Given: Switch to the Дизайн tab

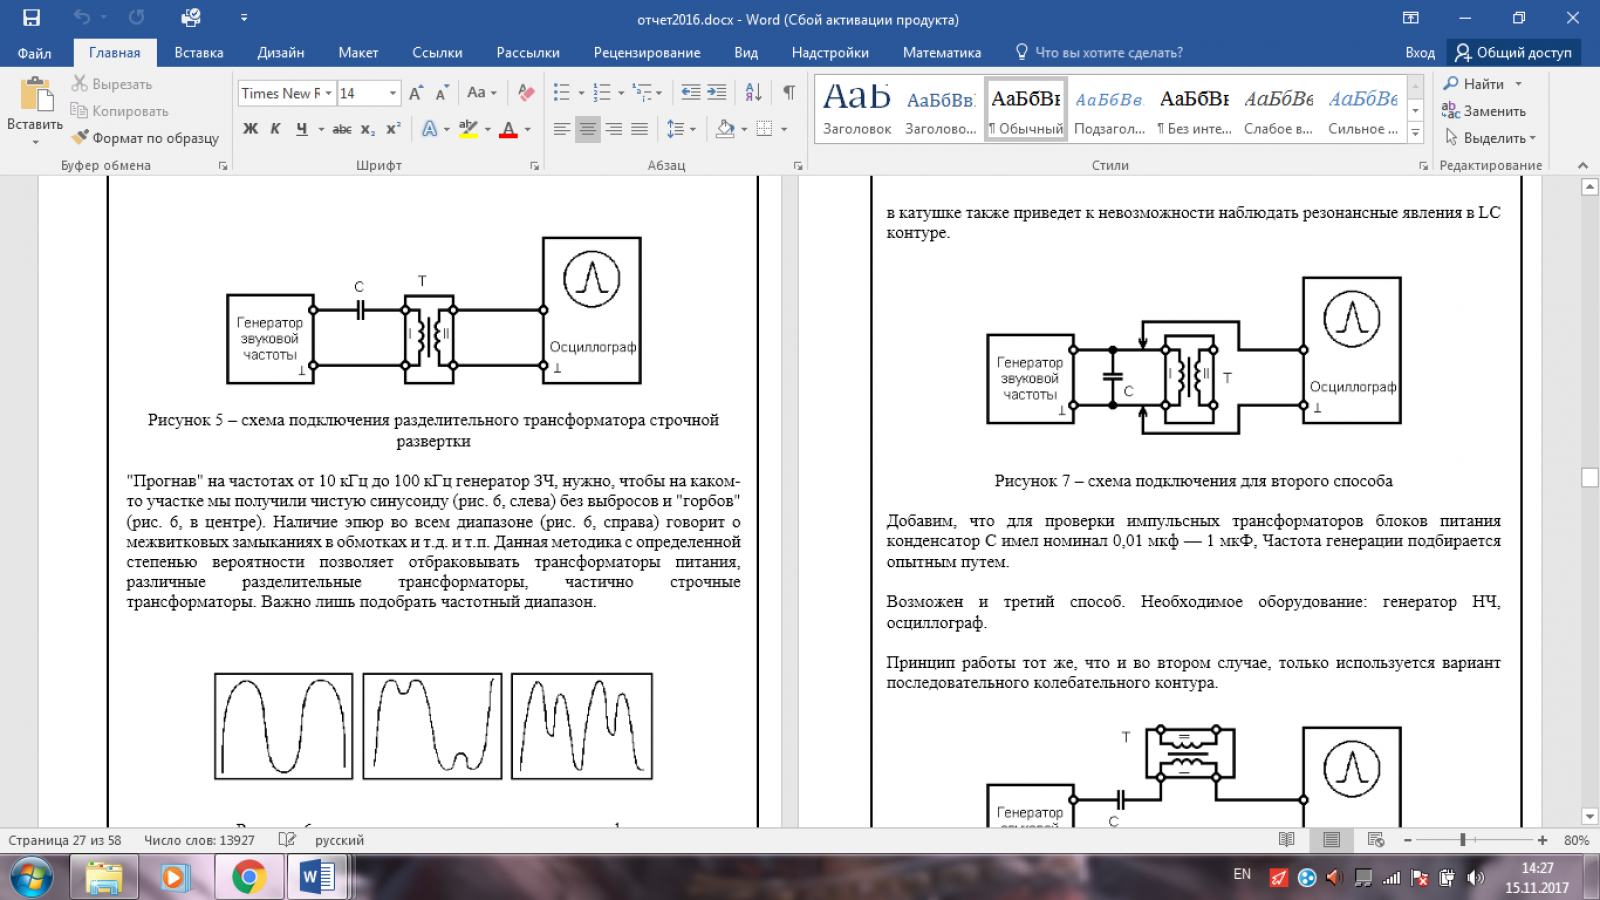Looking at the screenshot, I should pos(281,52).
